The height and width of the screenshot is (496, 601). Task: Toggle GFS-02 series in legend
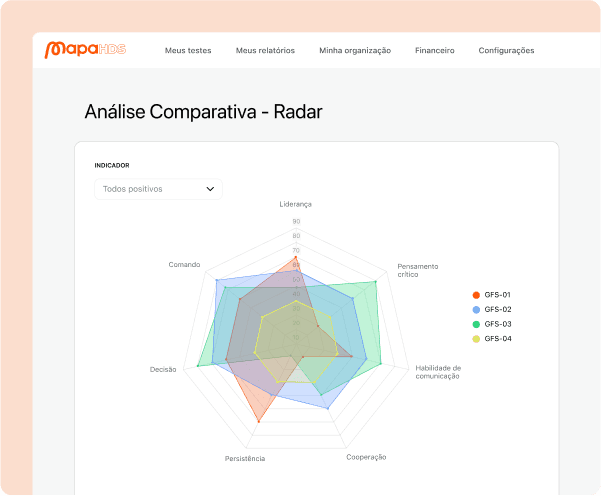tap(497, 310)
